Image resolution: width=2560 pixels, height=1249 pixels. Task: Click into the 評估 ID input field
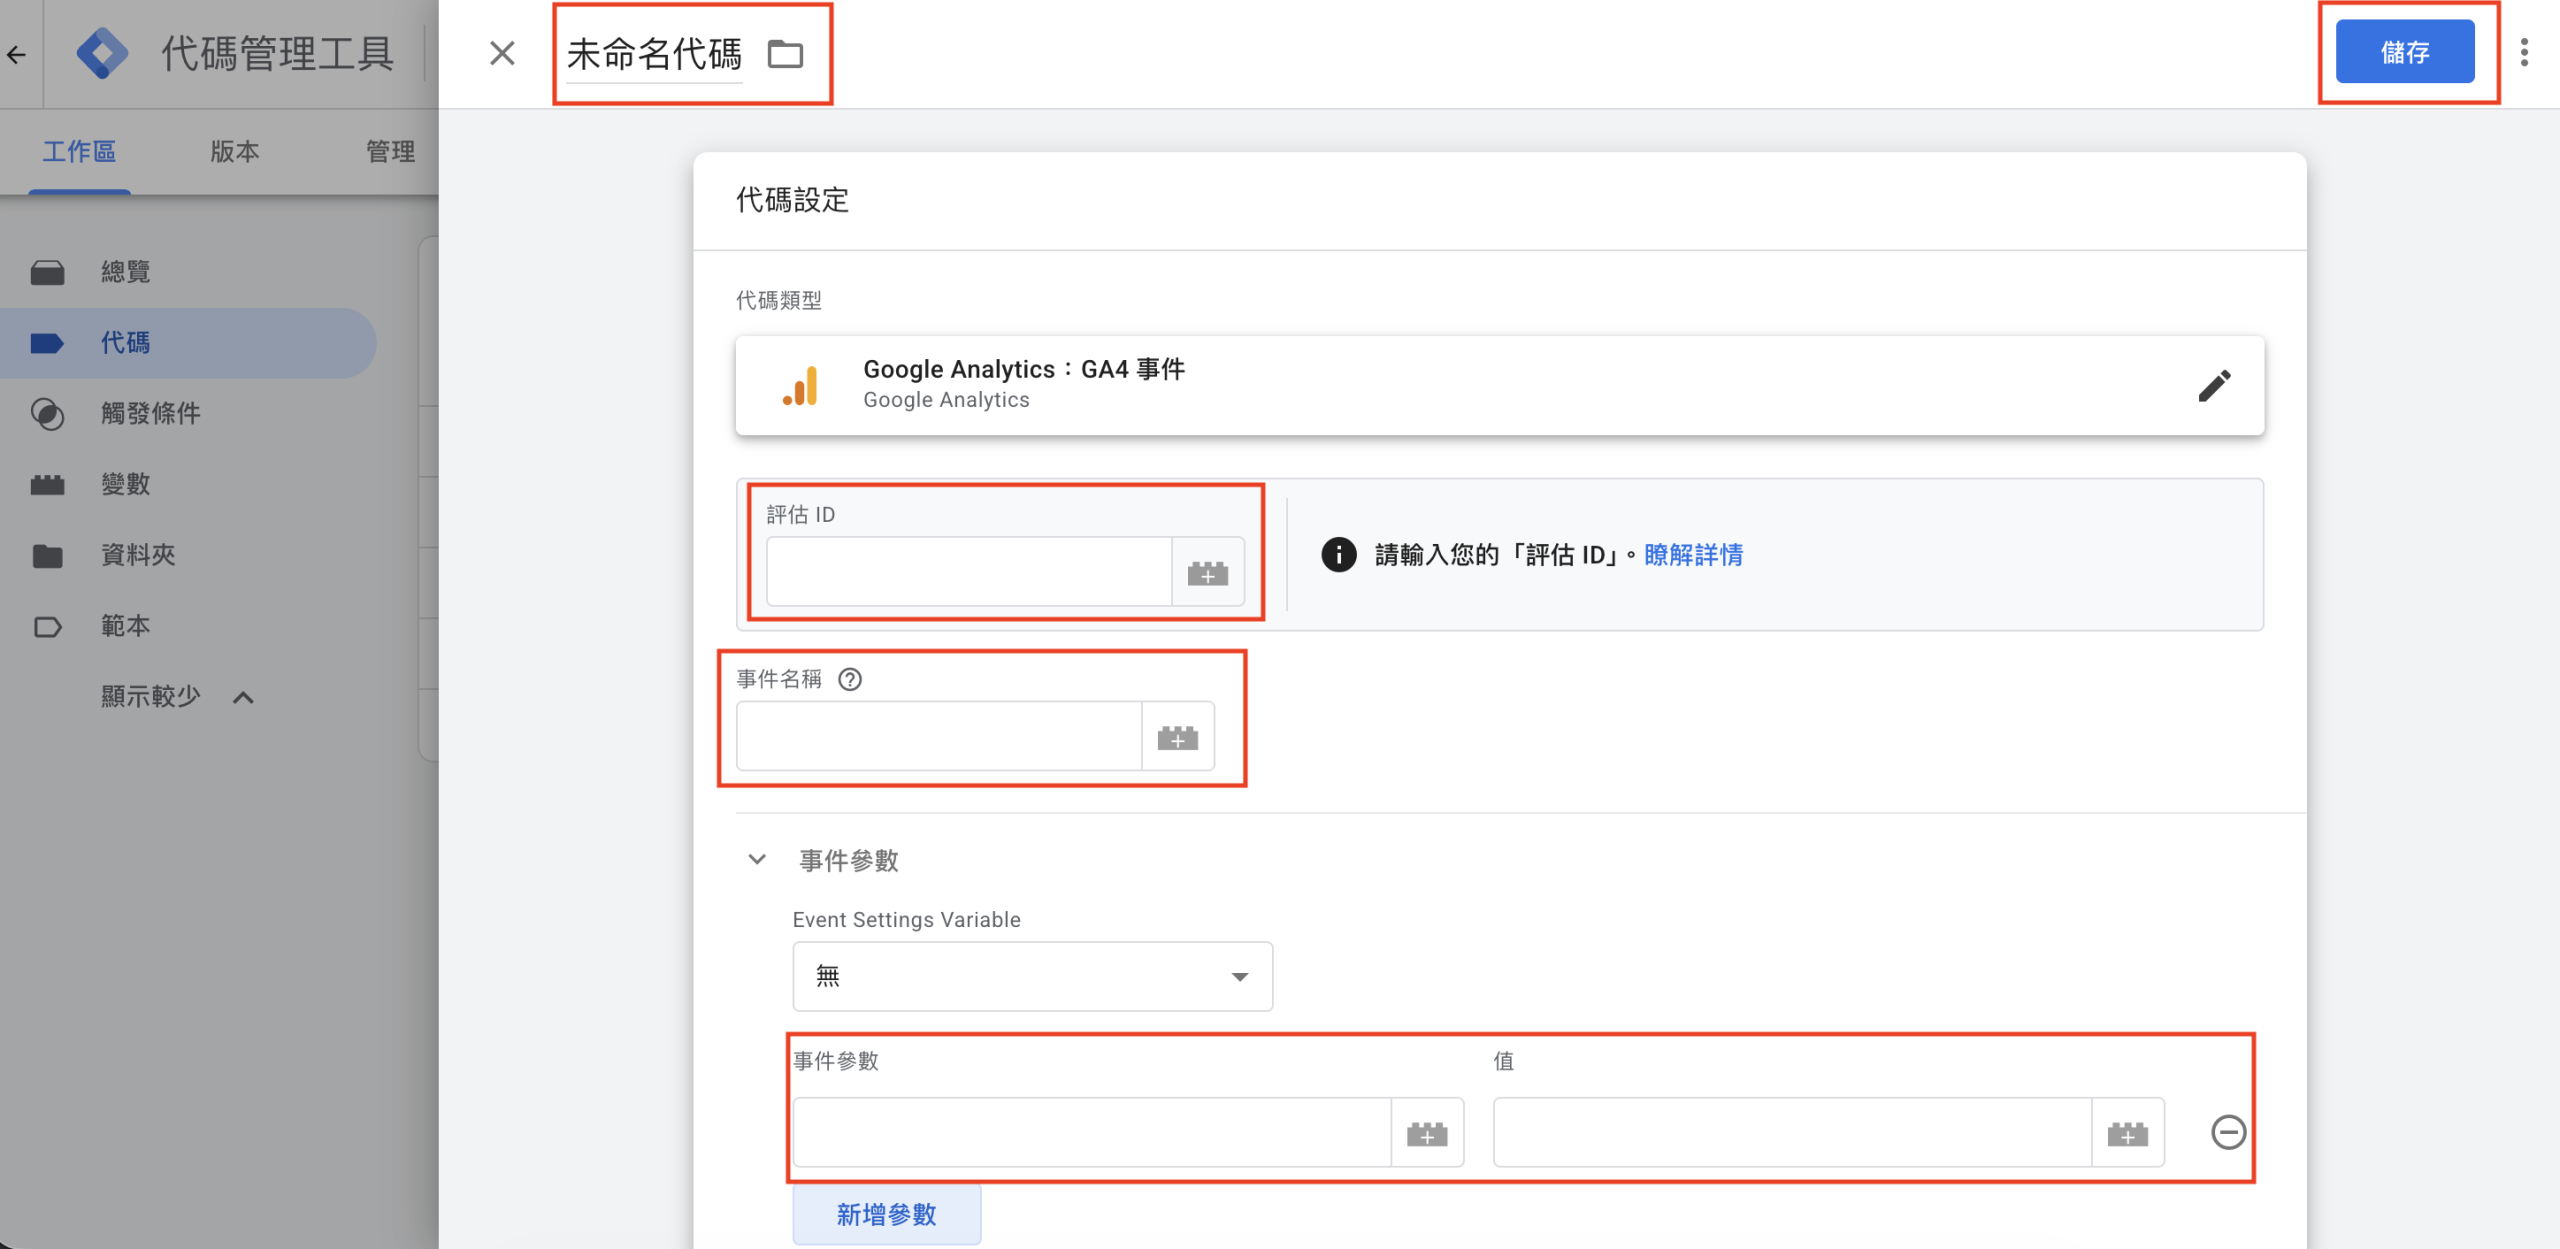click(x=969, y=572)
